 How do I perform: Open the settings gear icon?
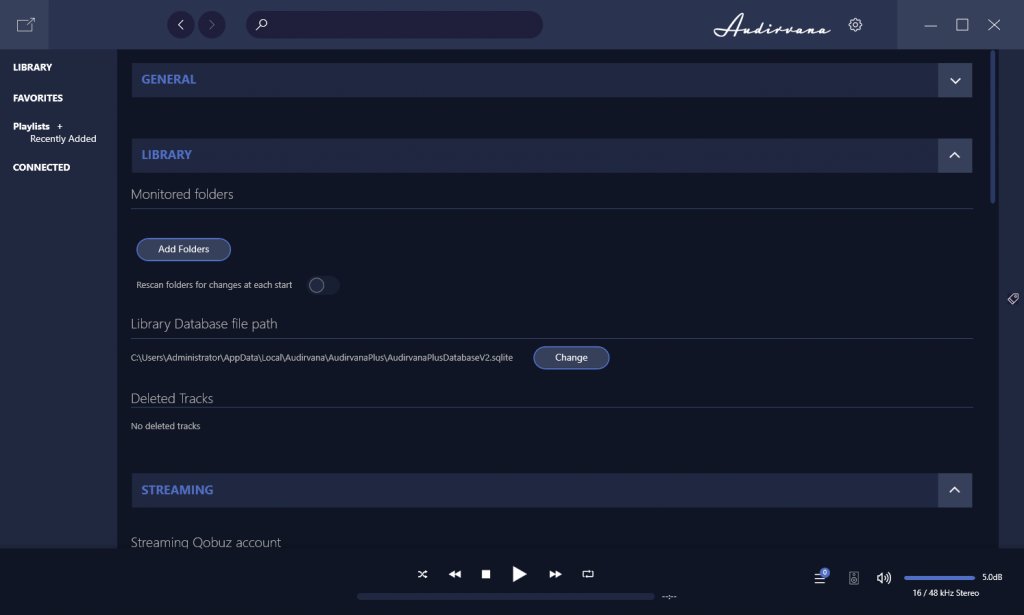coord(855,25)
